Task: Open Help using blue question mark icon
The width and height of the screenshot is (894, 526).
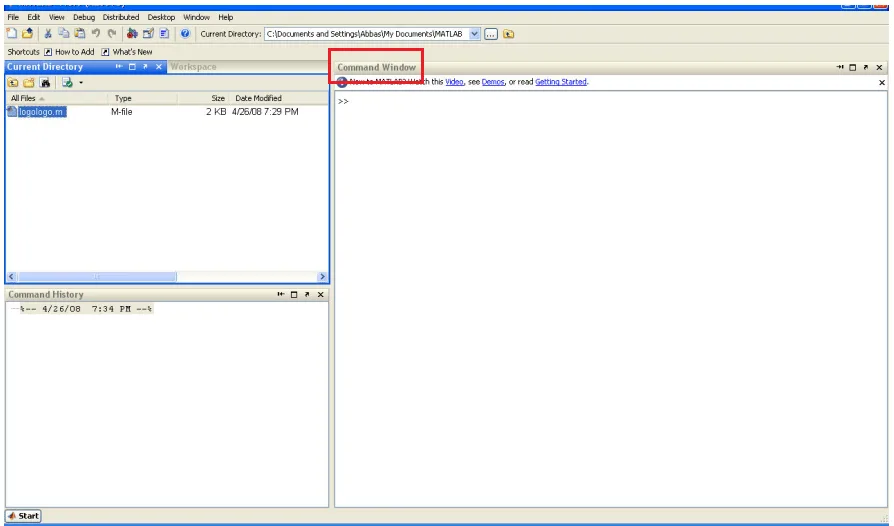Action: (185, 34)
